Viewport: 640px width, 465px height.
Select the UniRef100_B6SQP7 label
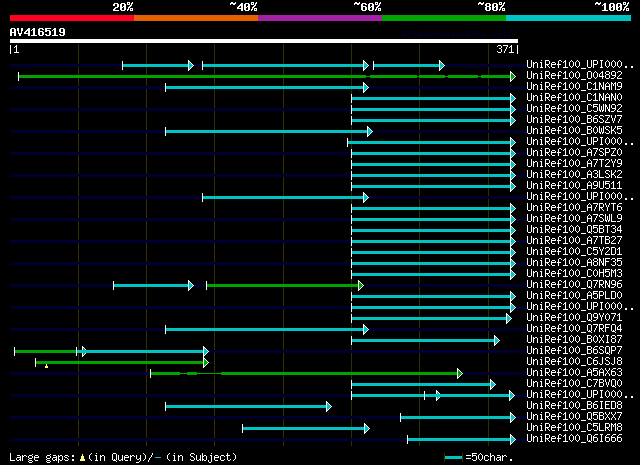point(574,351)
